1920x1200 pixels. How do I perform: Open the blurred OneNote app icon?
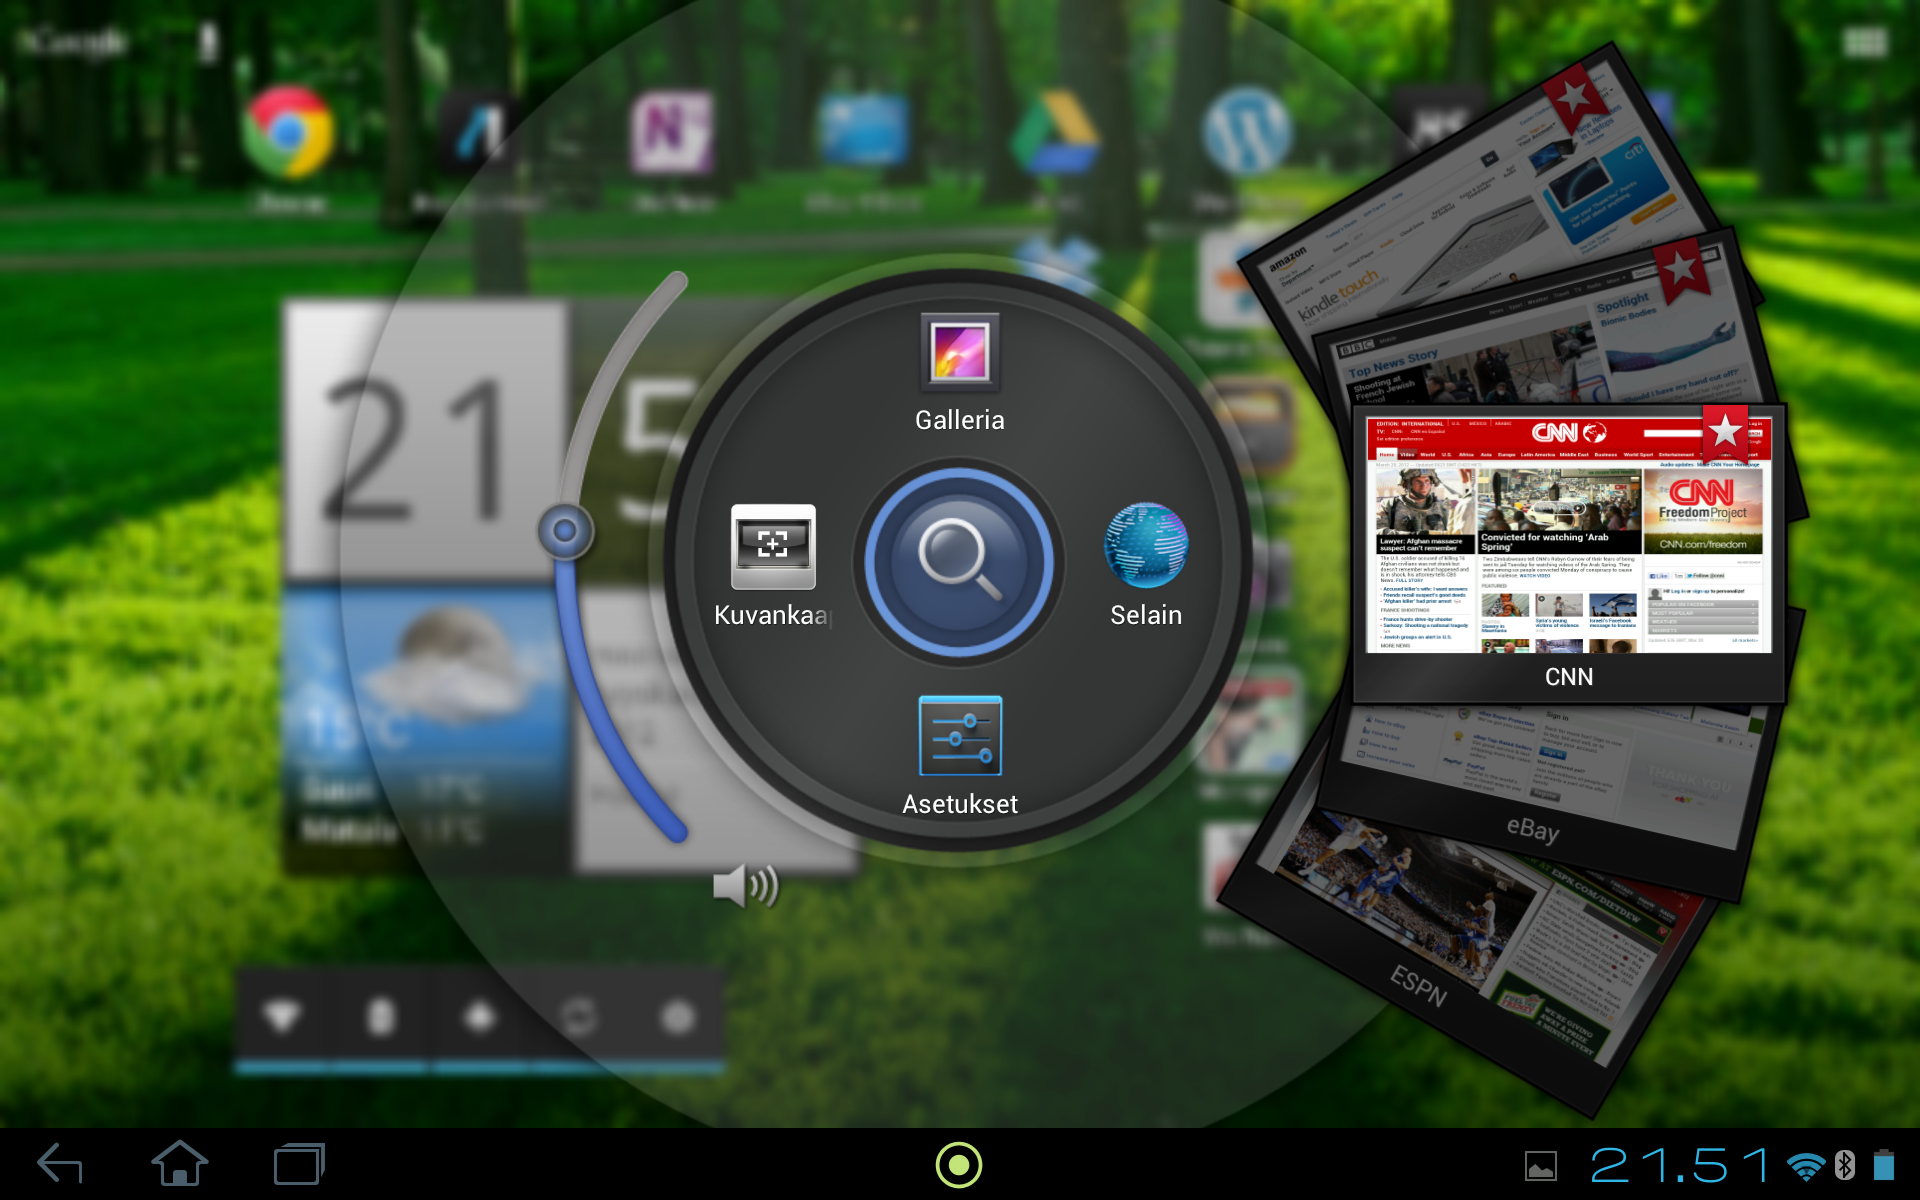673,133
